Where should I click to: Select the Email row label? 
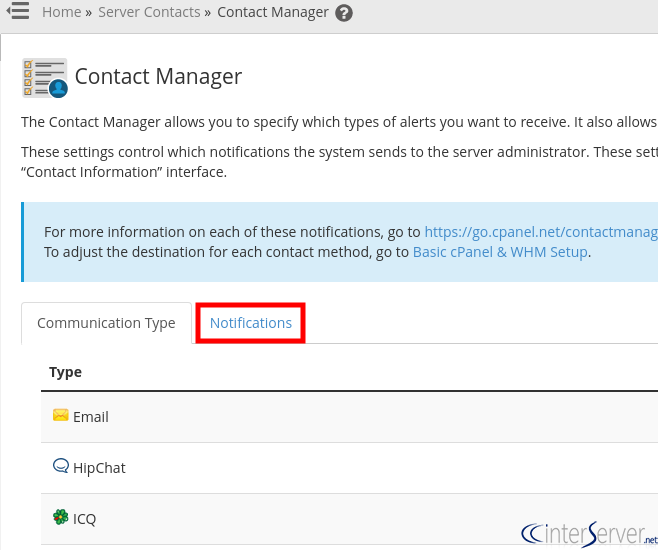coord(91,417)
